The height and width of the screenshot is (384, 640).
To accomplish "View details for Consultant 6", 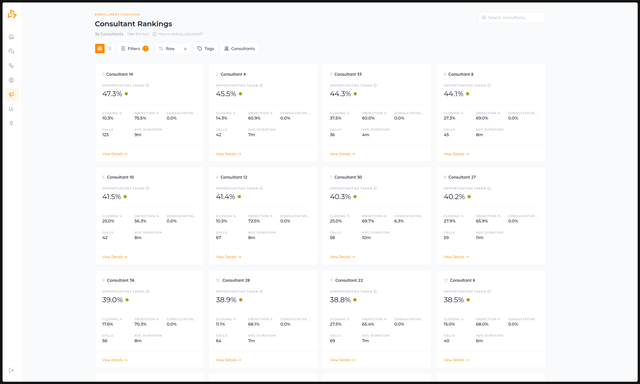I will coord(456,360).
